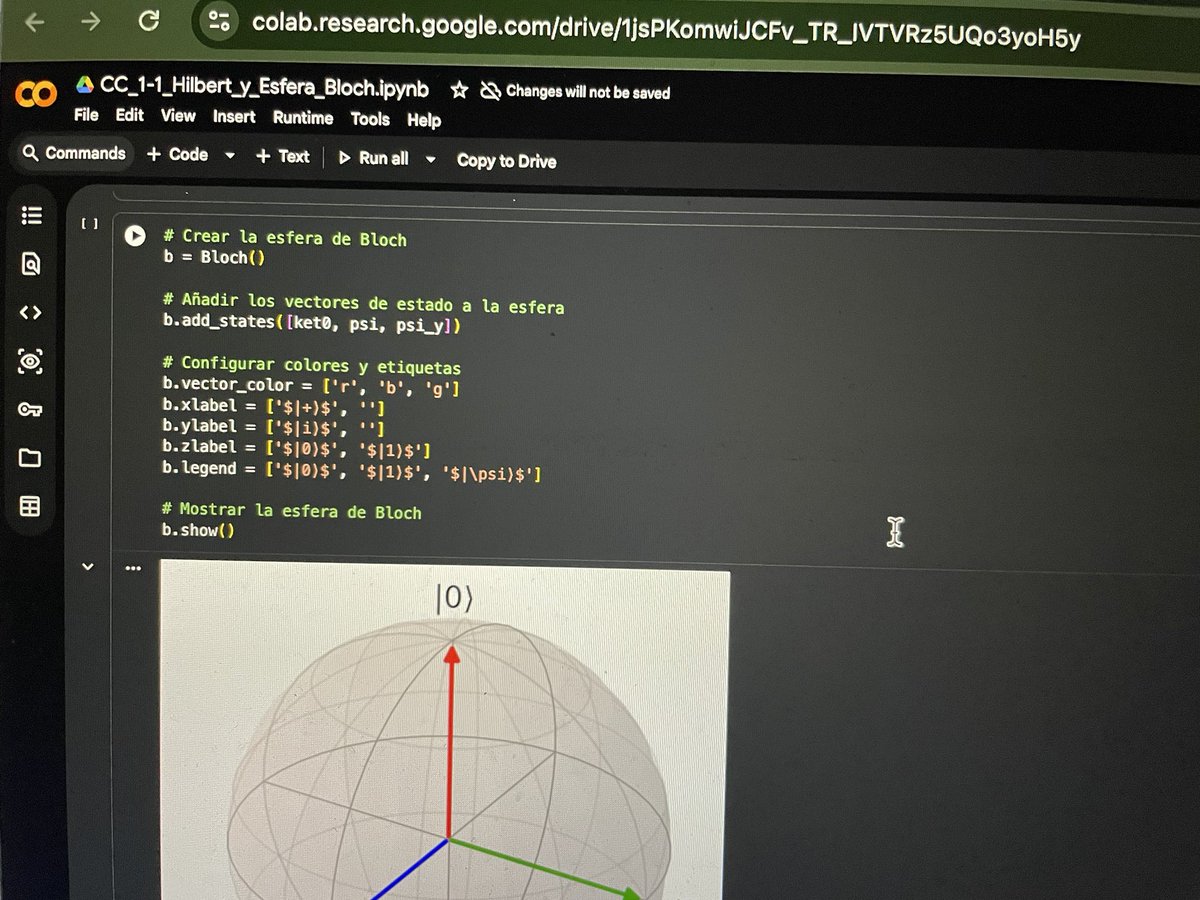Reload the Colab page
This screenshot has width=1200, height=900.
click(149, 20)
